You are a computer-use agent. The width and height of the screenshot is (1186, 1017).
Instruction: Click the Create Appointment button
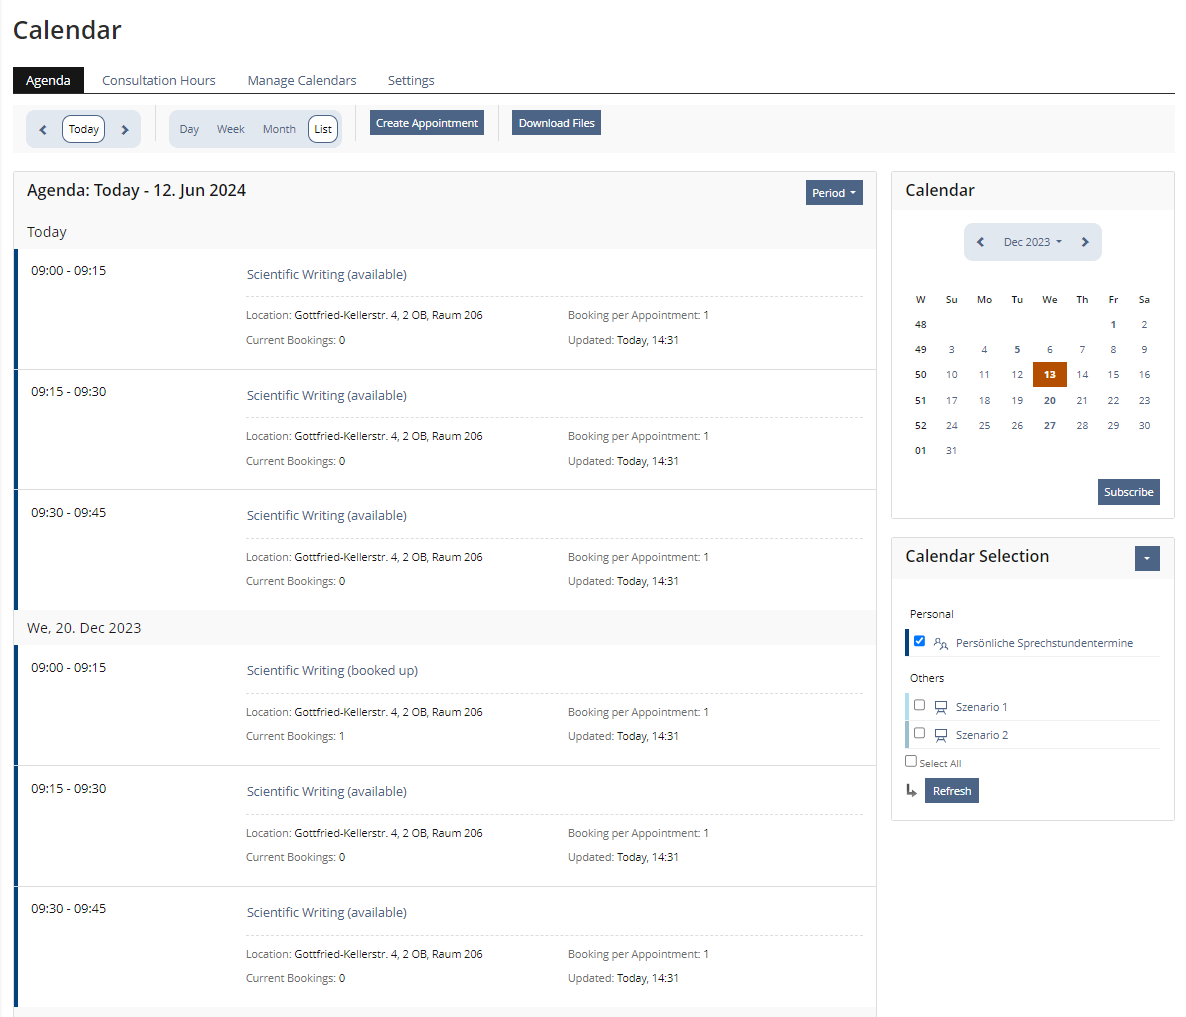click(x=426, y=123)
